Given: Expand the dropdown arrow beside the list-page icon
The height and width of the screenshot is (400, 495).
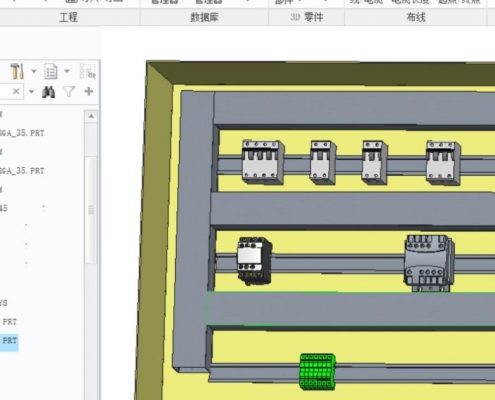Looking at the screenshot, I should 67,71.
